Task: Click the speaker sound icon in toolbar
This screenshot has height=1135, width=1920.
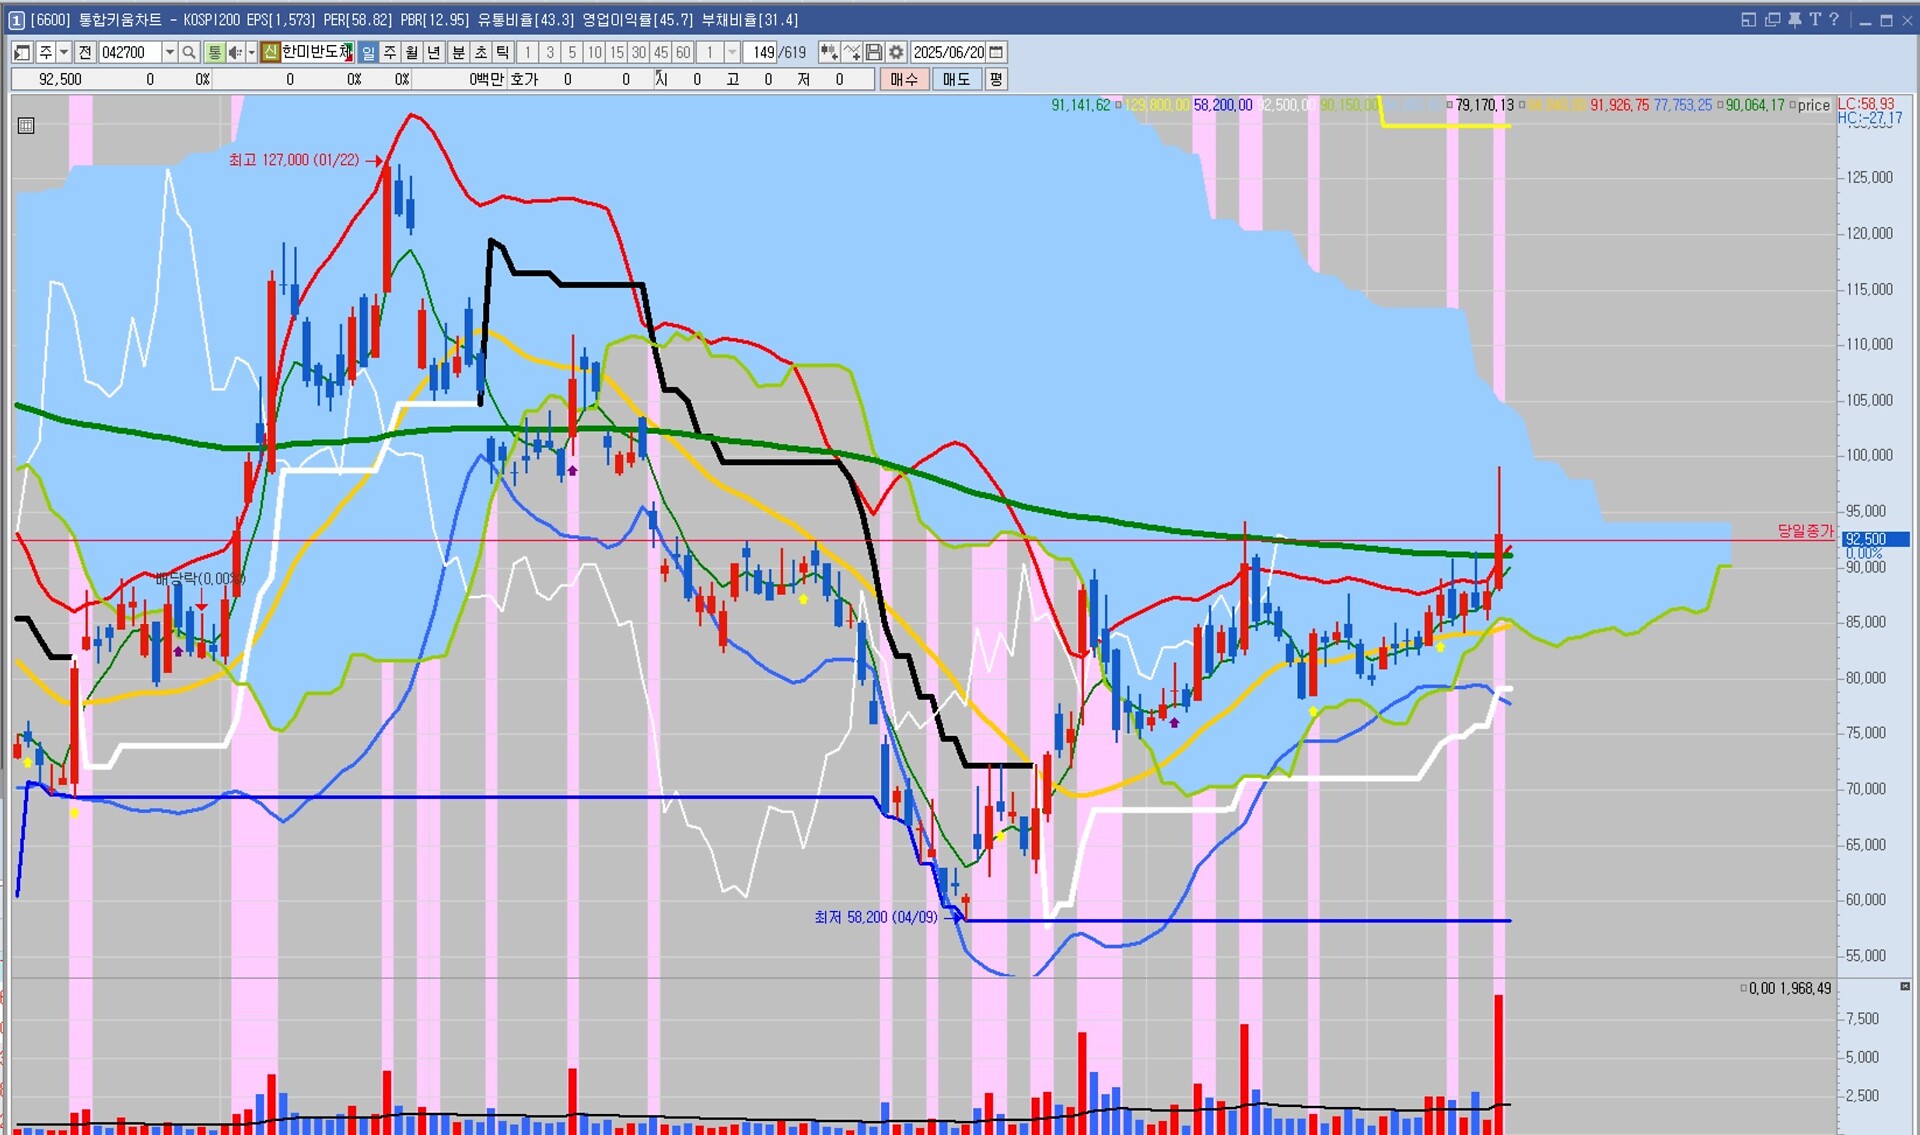Action: coord(234,52)
